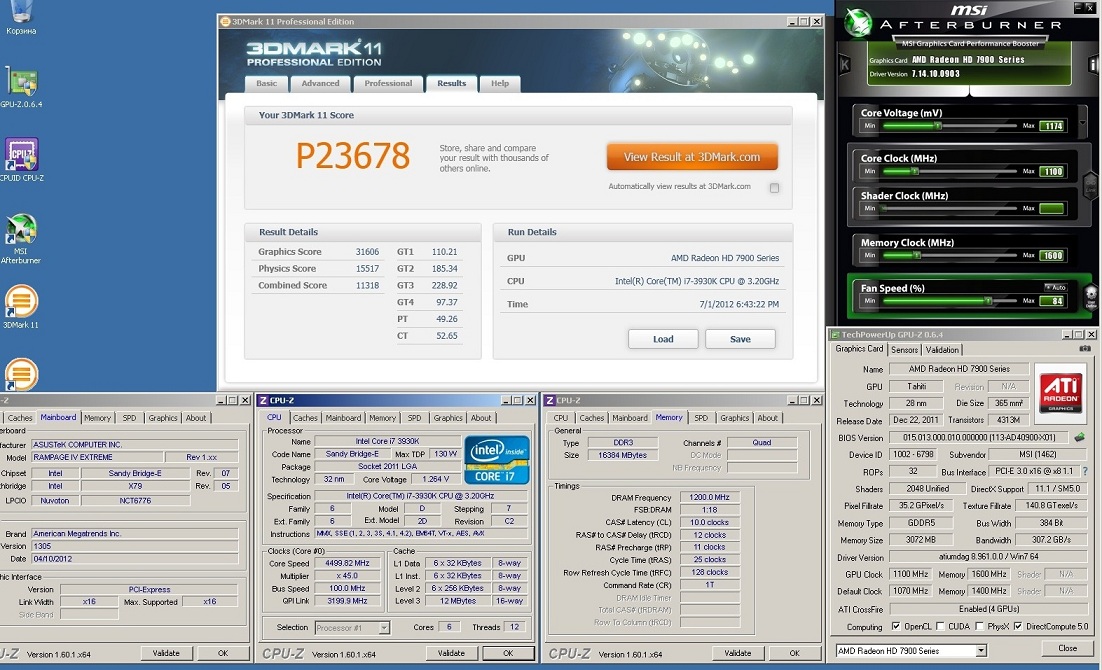Click the Save button in Run Details
This screenshot has height=670, width=1102.
pyautogui.click(x=740, y=339)
